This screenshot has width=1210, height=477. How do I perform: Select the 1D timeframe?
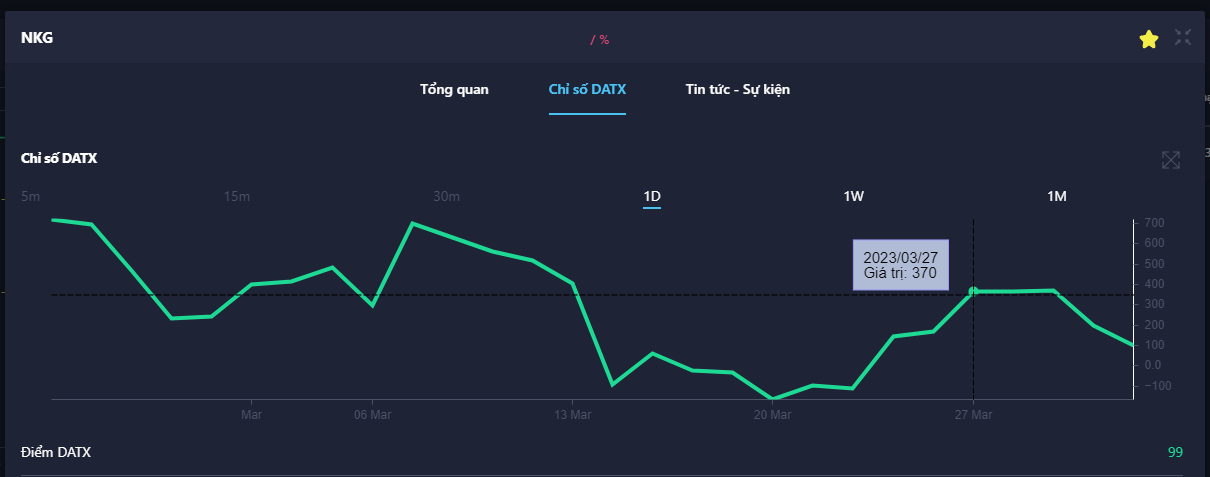pos(652,196)
